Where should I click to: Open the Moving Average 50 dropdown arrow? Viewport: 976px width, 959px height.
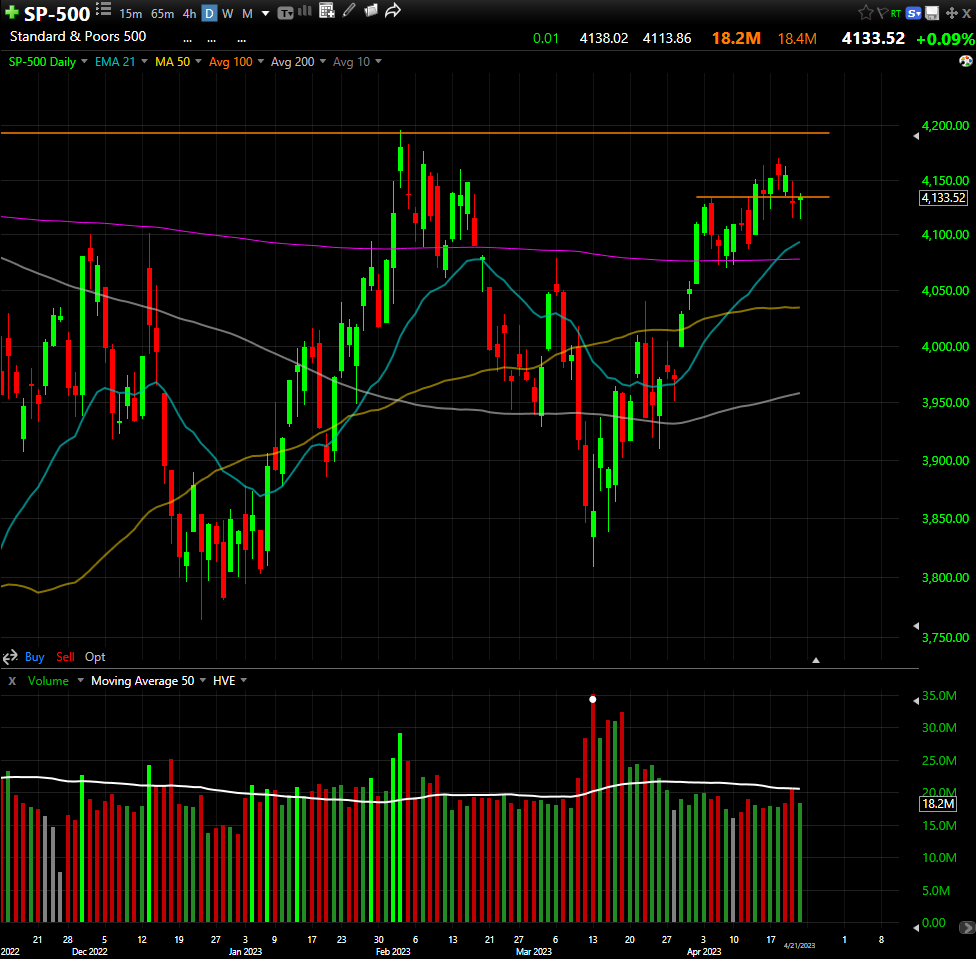pyautogui.click(x=202, y=681)
